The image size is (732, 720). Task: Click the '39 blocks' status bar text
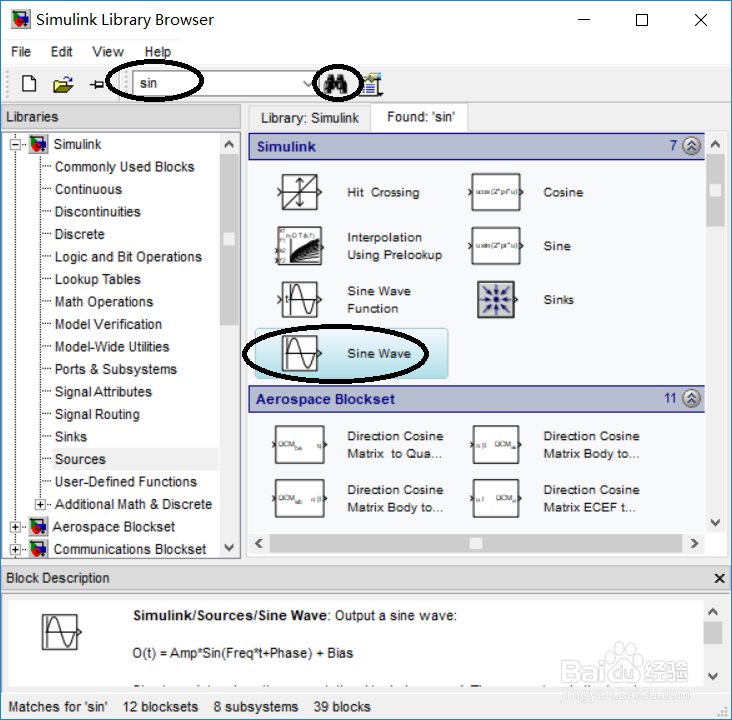point(342,707)
